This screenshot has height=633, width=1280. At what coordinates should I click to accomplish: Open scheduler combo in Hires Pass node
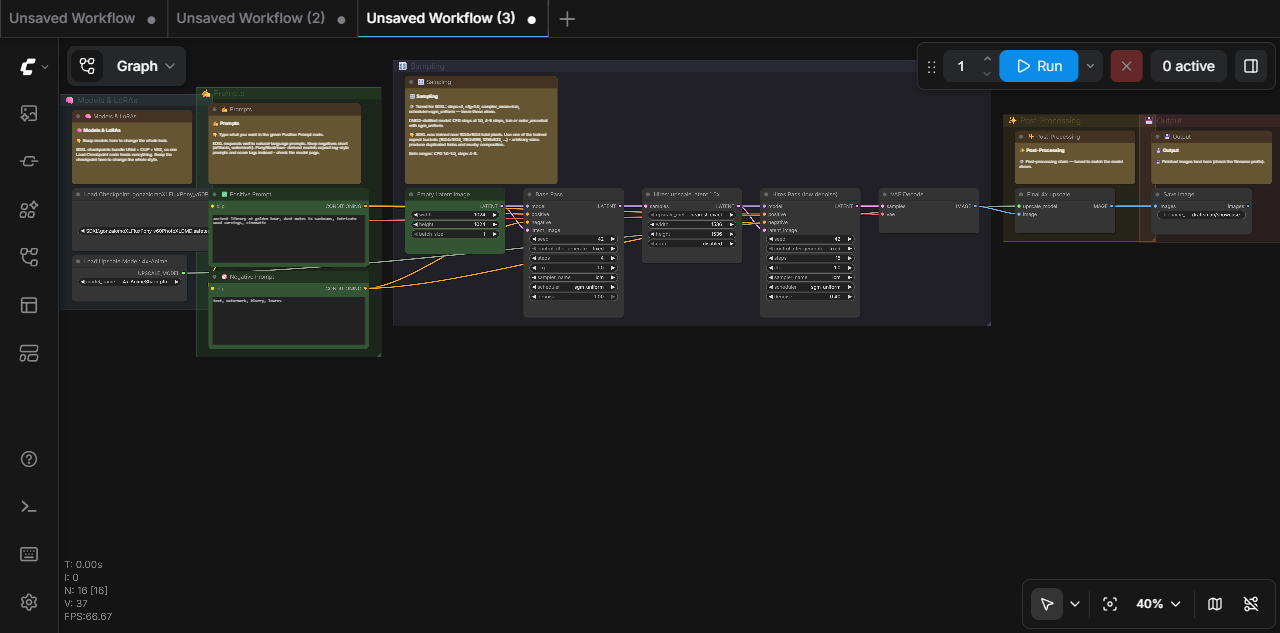click(x=809, y=287)
